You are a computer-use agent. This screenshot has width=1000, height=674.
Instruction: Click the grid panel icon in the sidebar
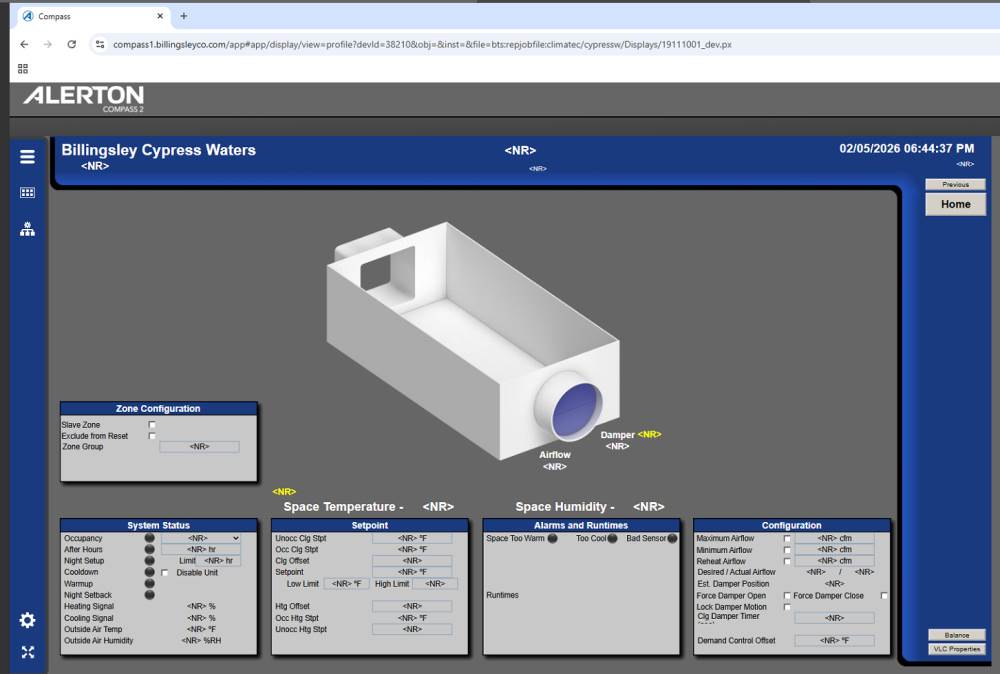coord(27,193)
